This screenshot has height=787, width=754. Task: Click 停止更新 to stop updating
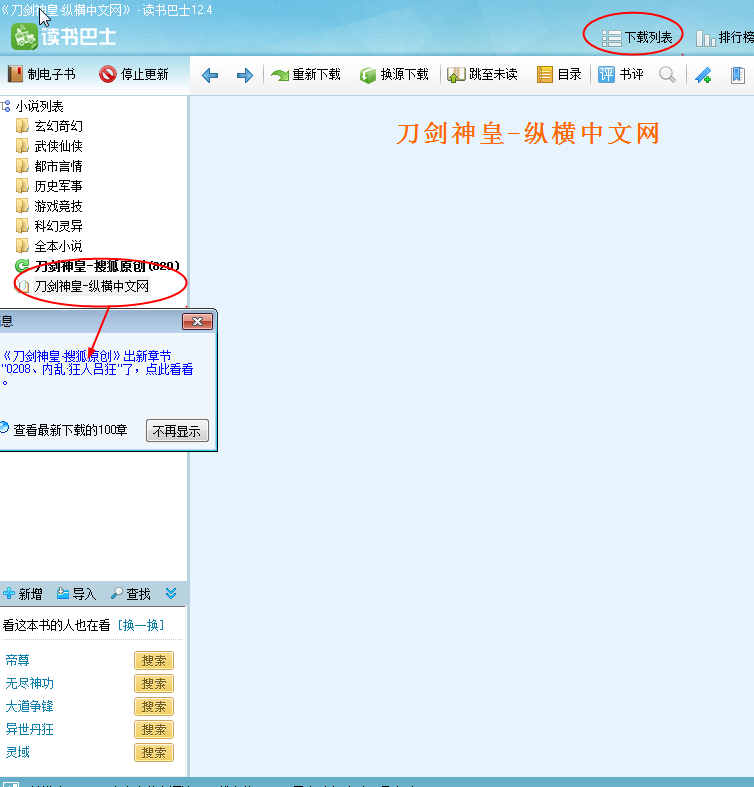[134, 74]
